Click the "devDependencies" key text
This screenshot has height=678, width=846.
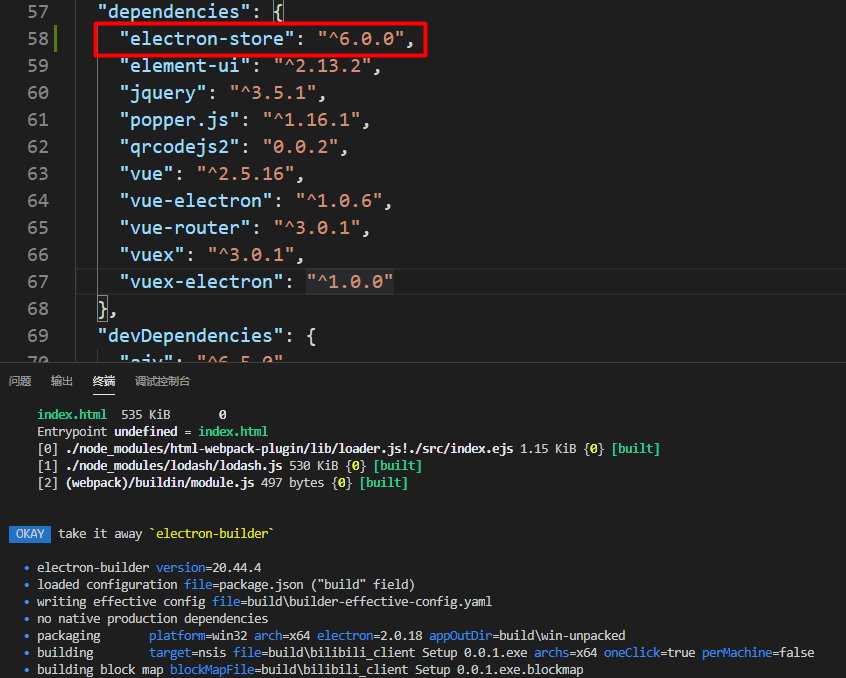point(184,335)
